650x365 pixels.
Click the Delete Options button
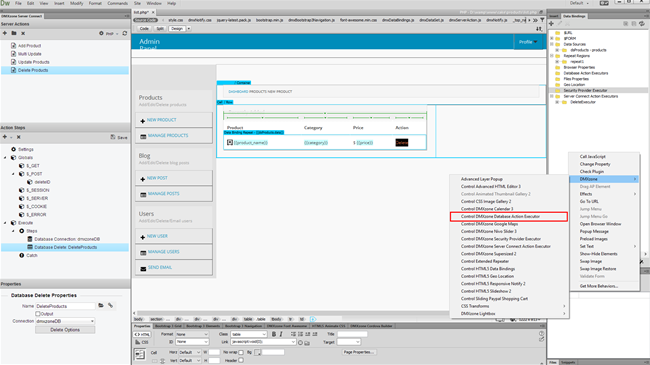(65, 330)
